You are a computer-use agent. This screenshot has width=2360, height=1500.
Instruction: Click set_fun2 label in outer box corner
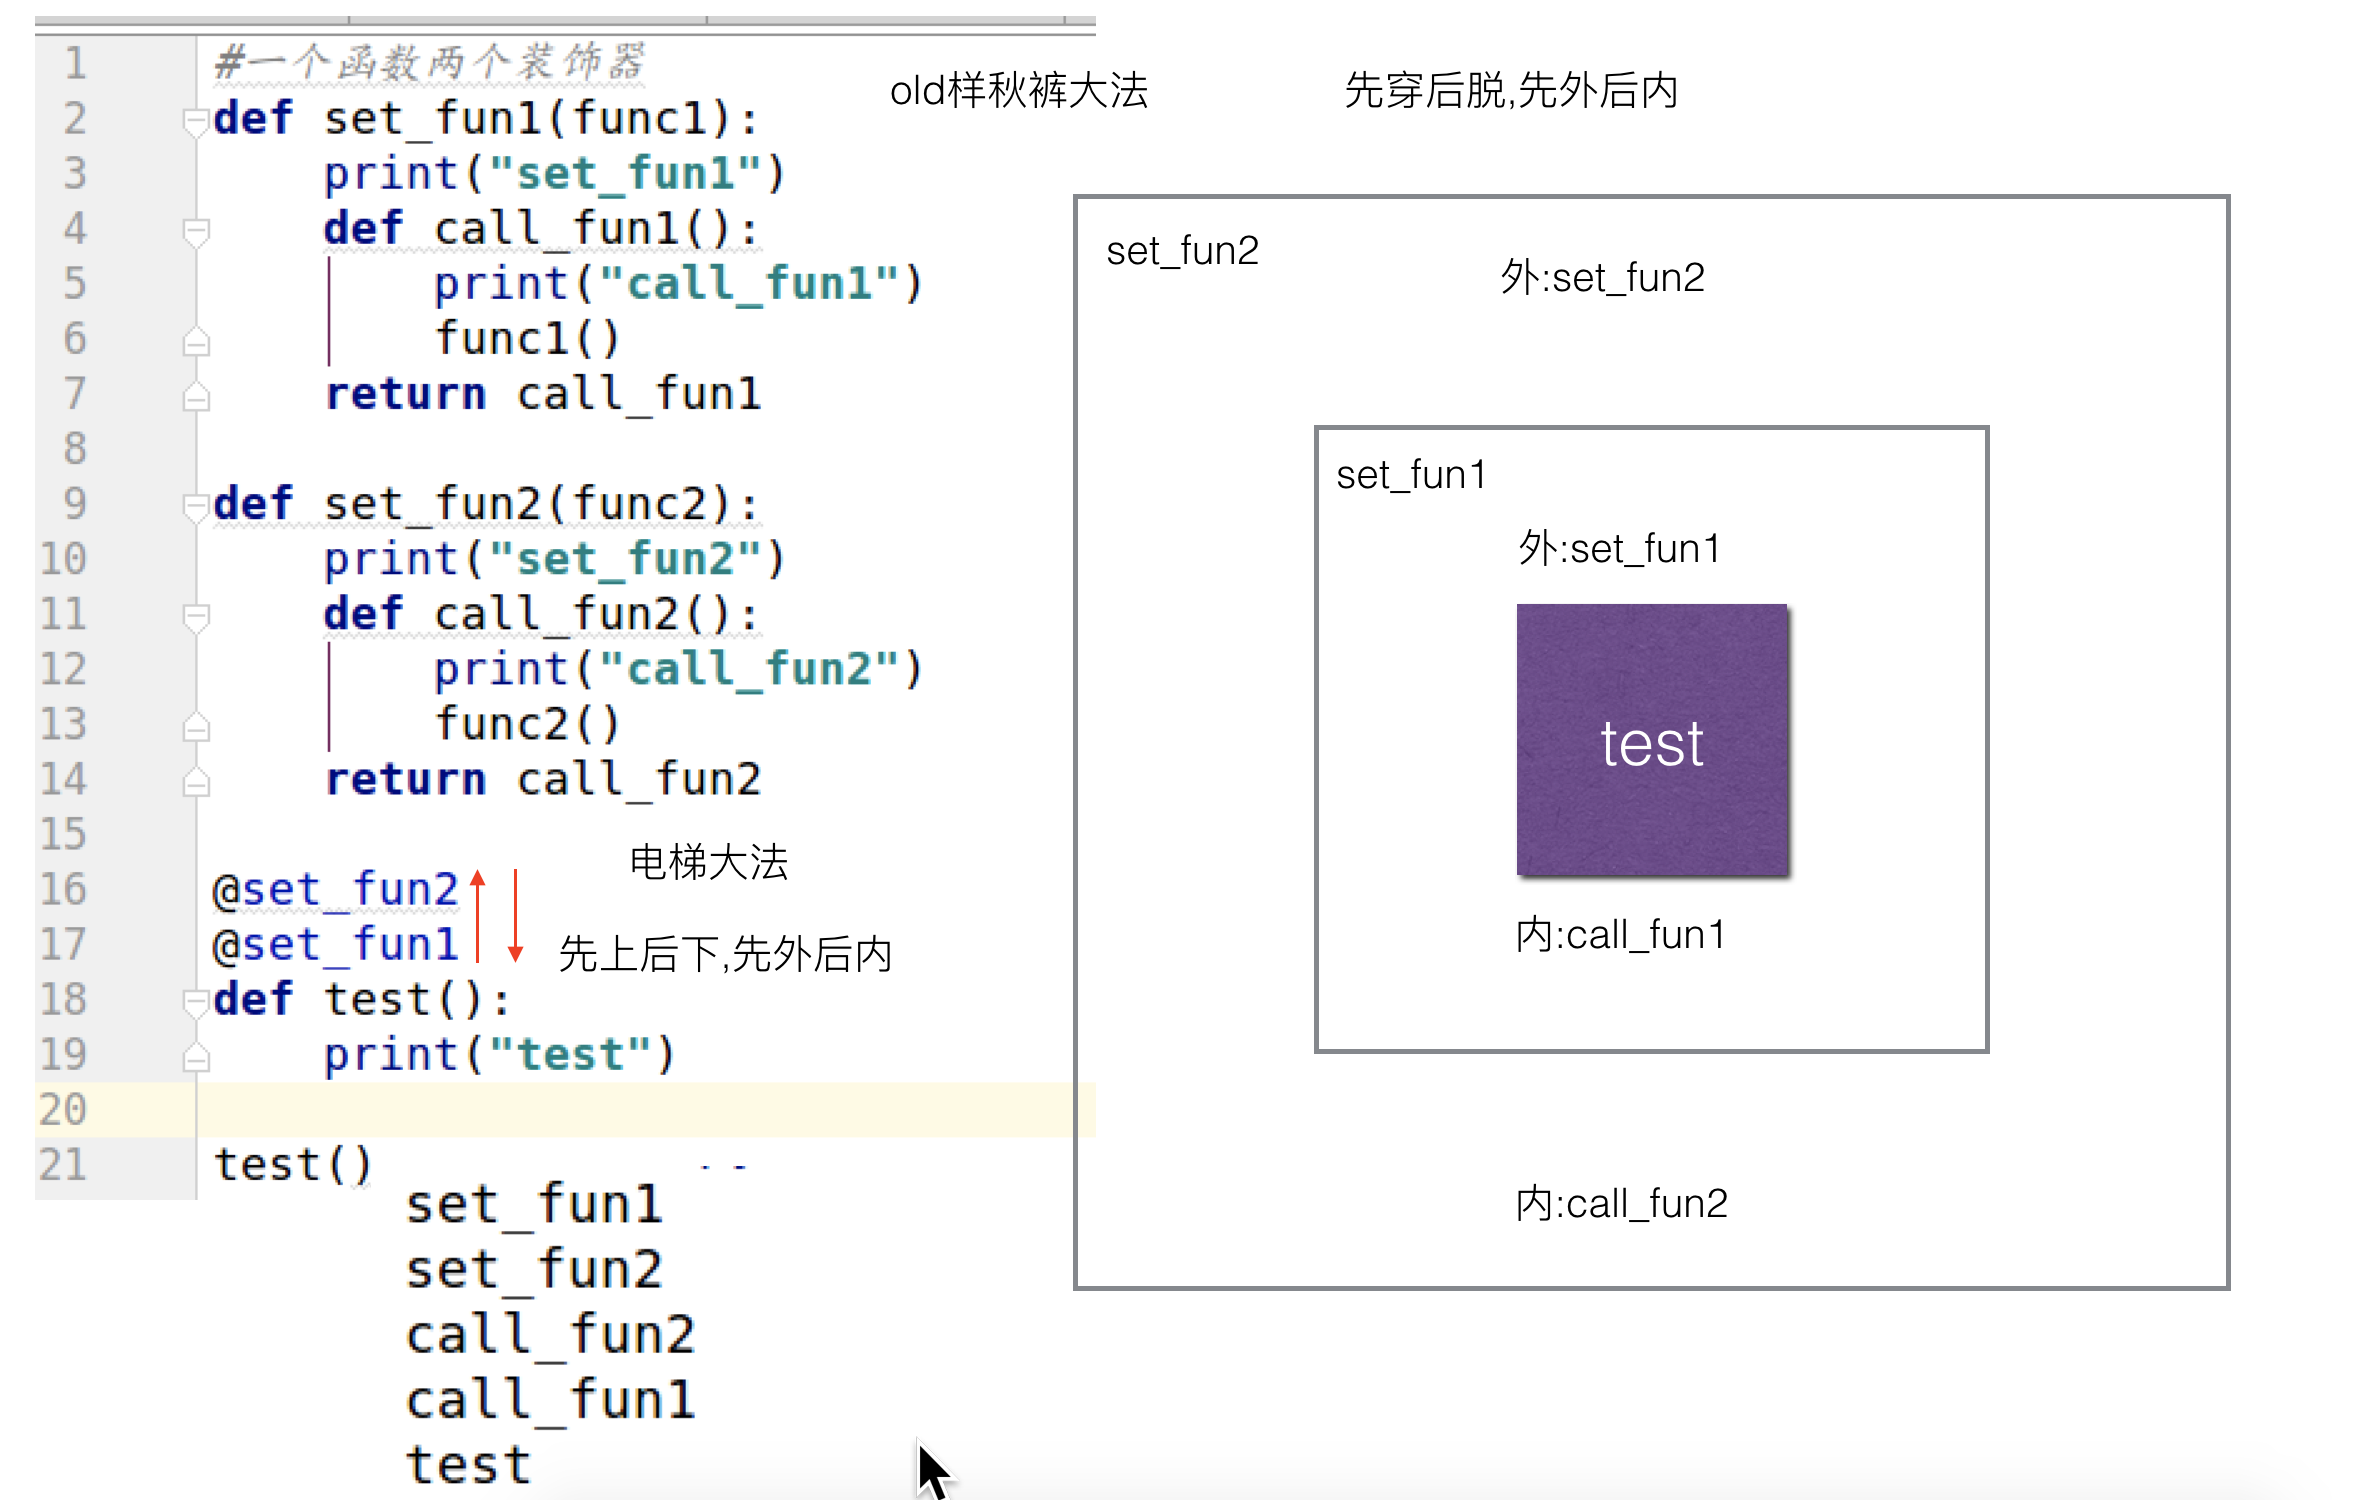tap(1182, 250)
